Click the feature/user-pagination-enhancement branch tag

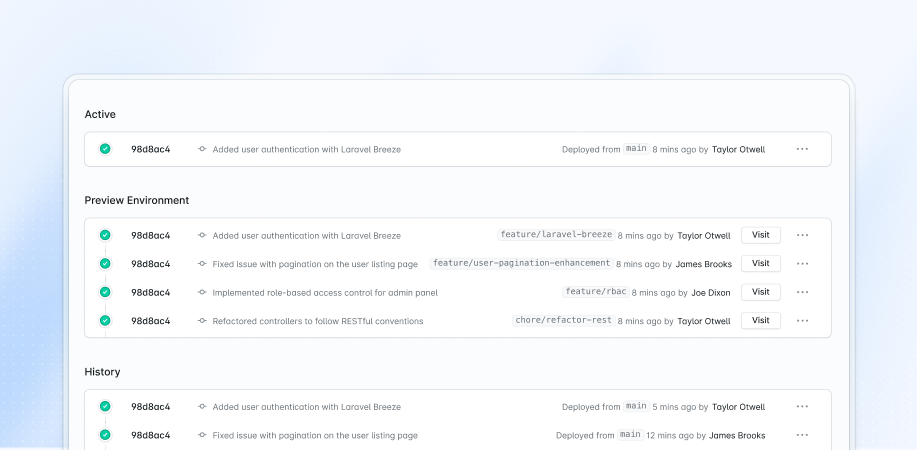522,263
